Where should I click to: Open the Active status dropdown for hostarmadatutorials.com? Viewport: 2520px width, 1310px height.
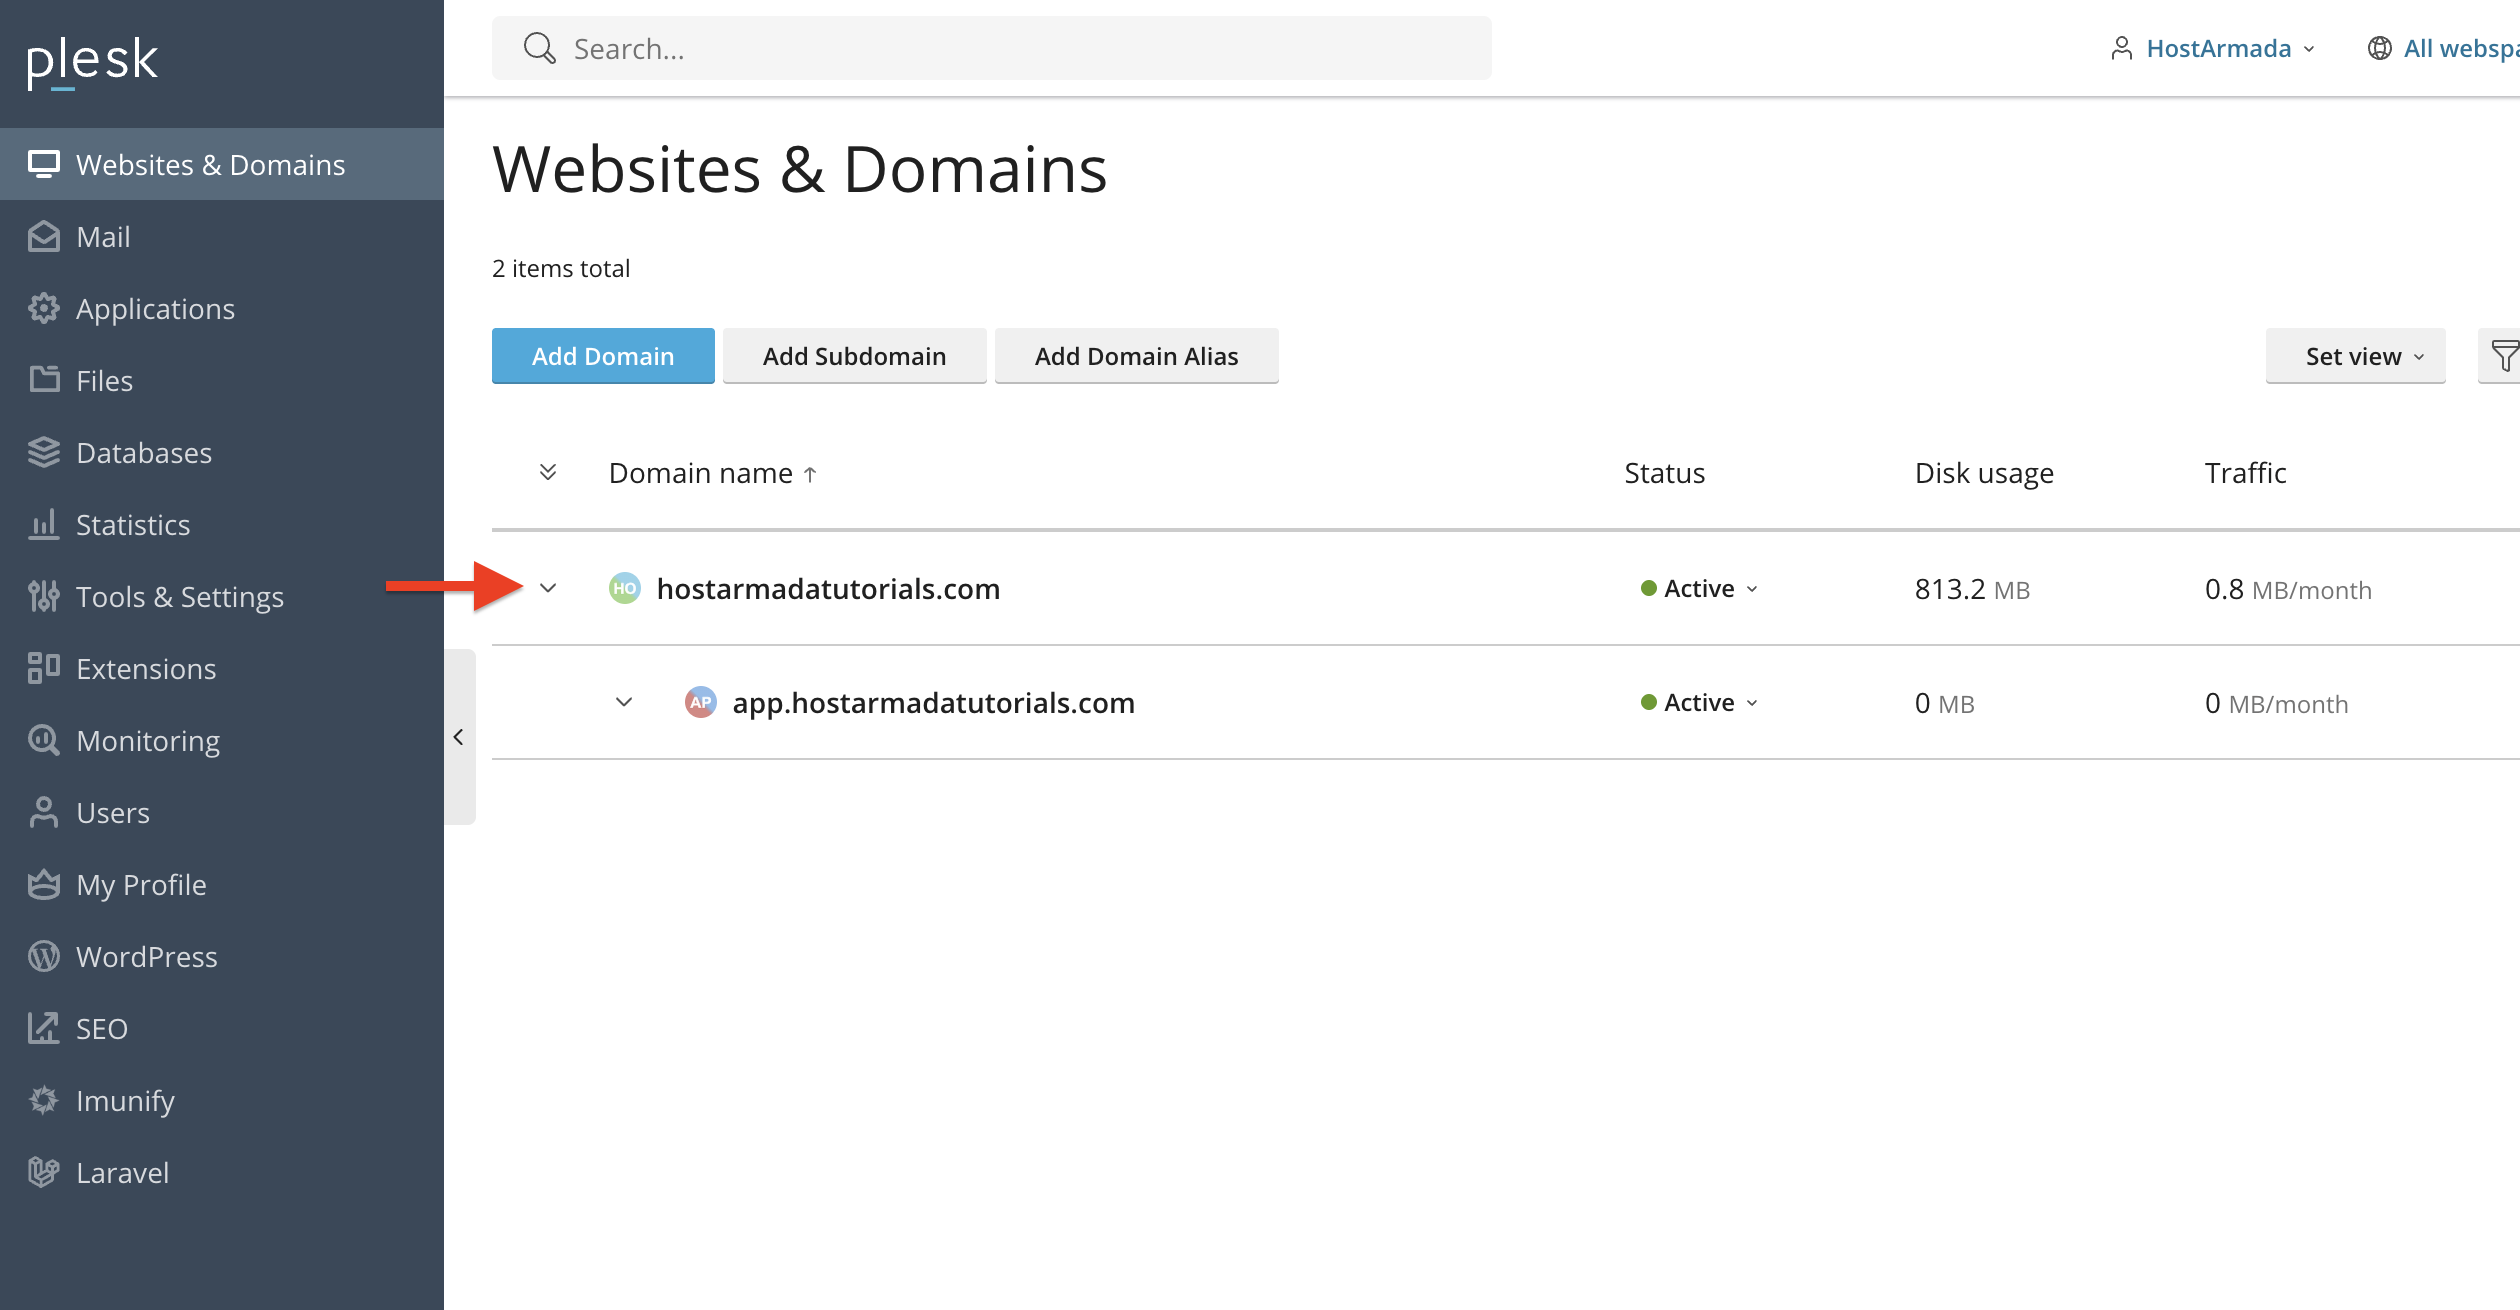pyautogui.click(x=1698, y=588)
